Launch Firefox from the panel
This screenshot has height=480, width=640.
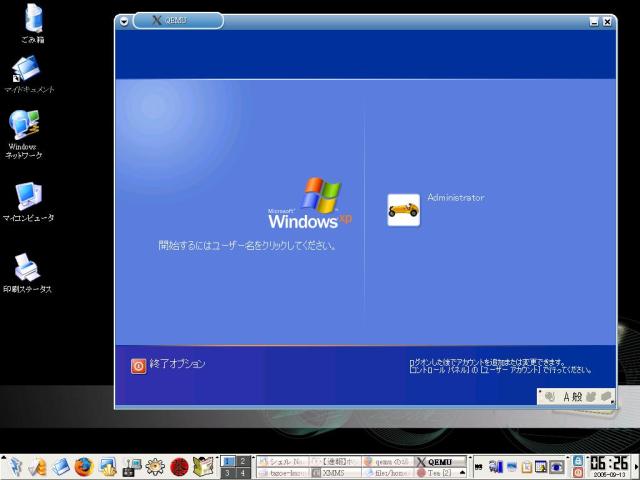click(x=84, y=467)
